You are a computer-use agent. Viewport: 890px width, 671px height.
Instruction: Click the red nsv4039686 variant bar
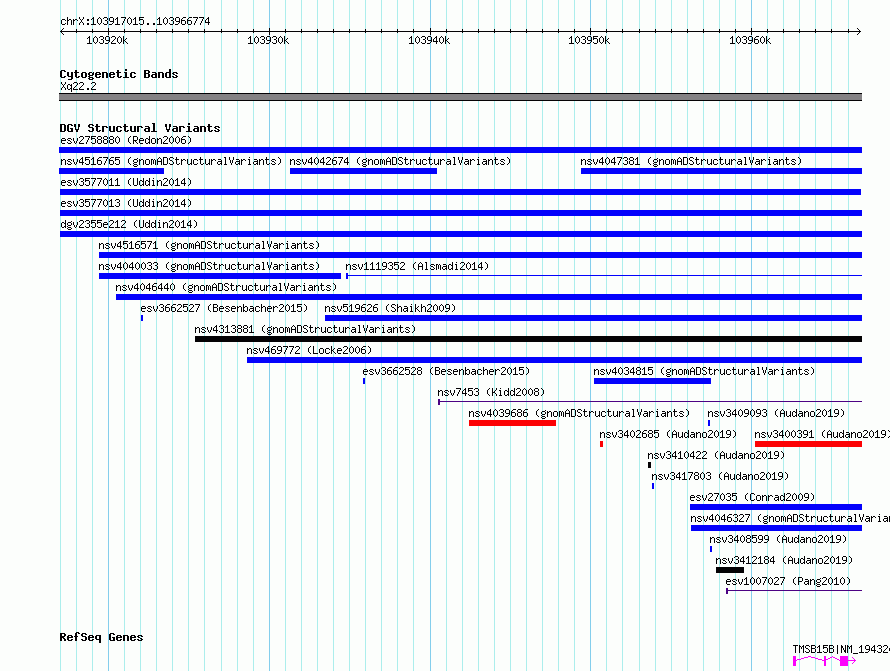coord(512,423)
